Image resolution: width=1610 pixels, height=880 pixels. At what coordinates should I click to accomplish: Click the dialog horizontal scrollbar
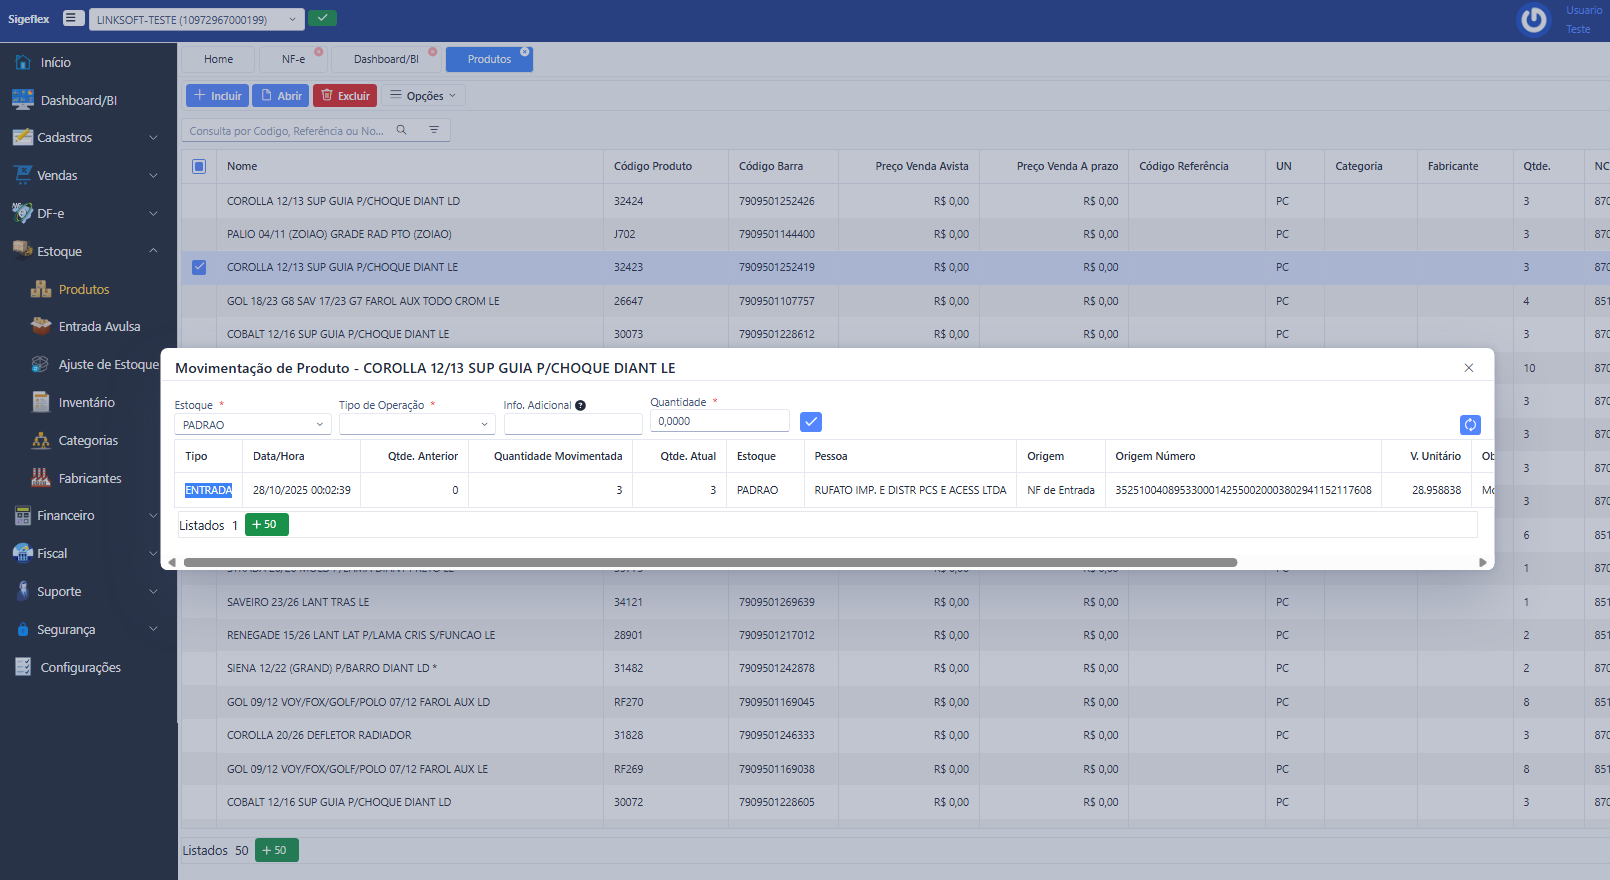coord(710,562)
